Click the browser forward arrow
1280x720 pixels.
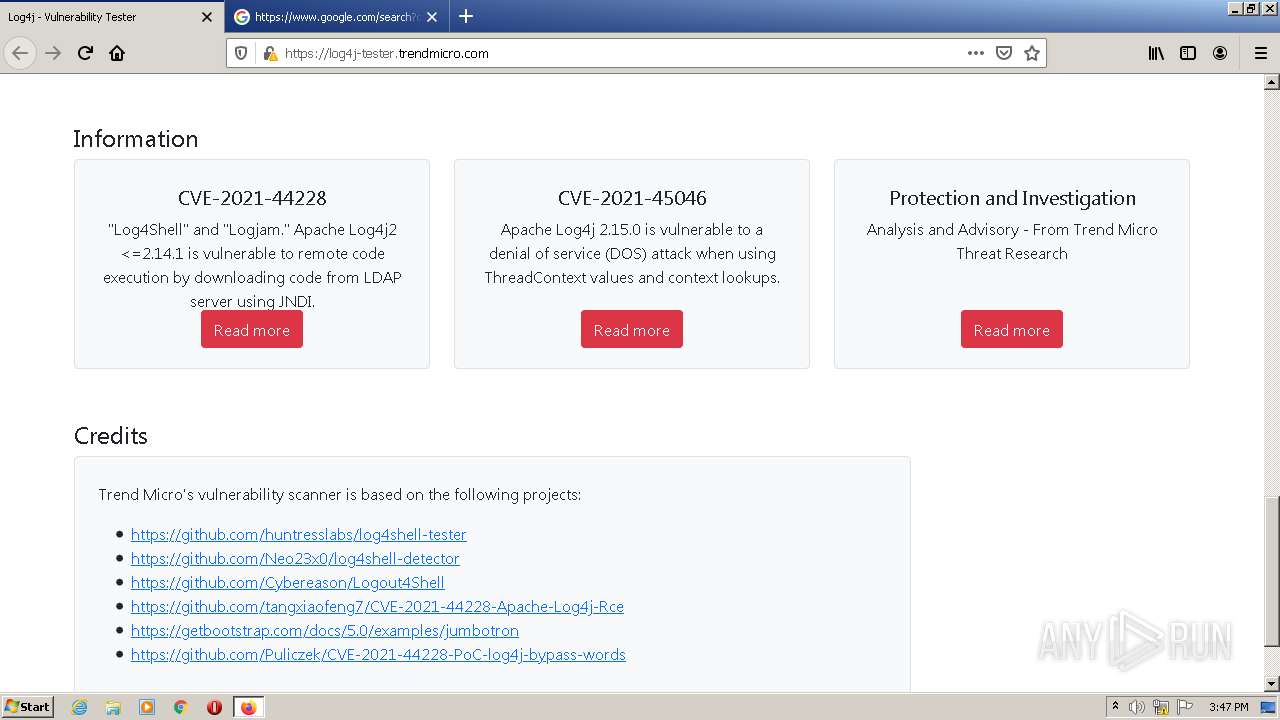(53, 53)
